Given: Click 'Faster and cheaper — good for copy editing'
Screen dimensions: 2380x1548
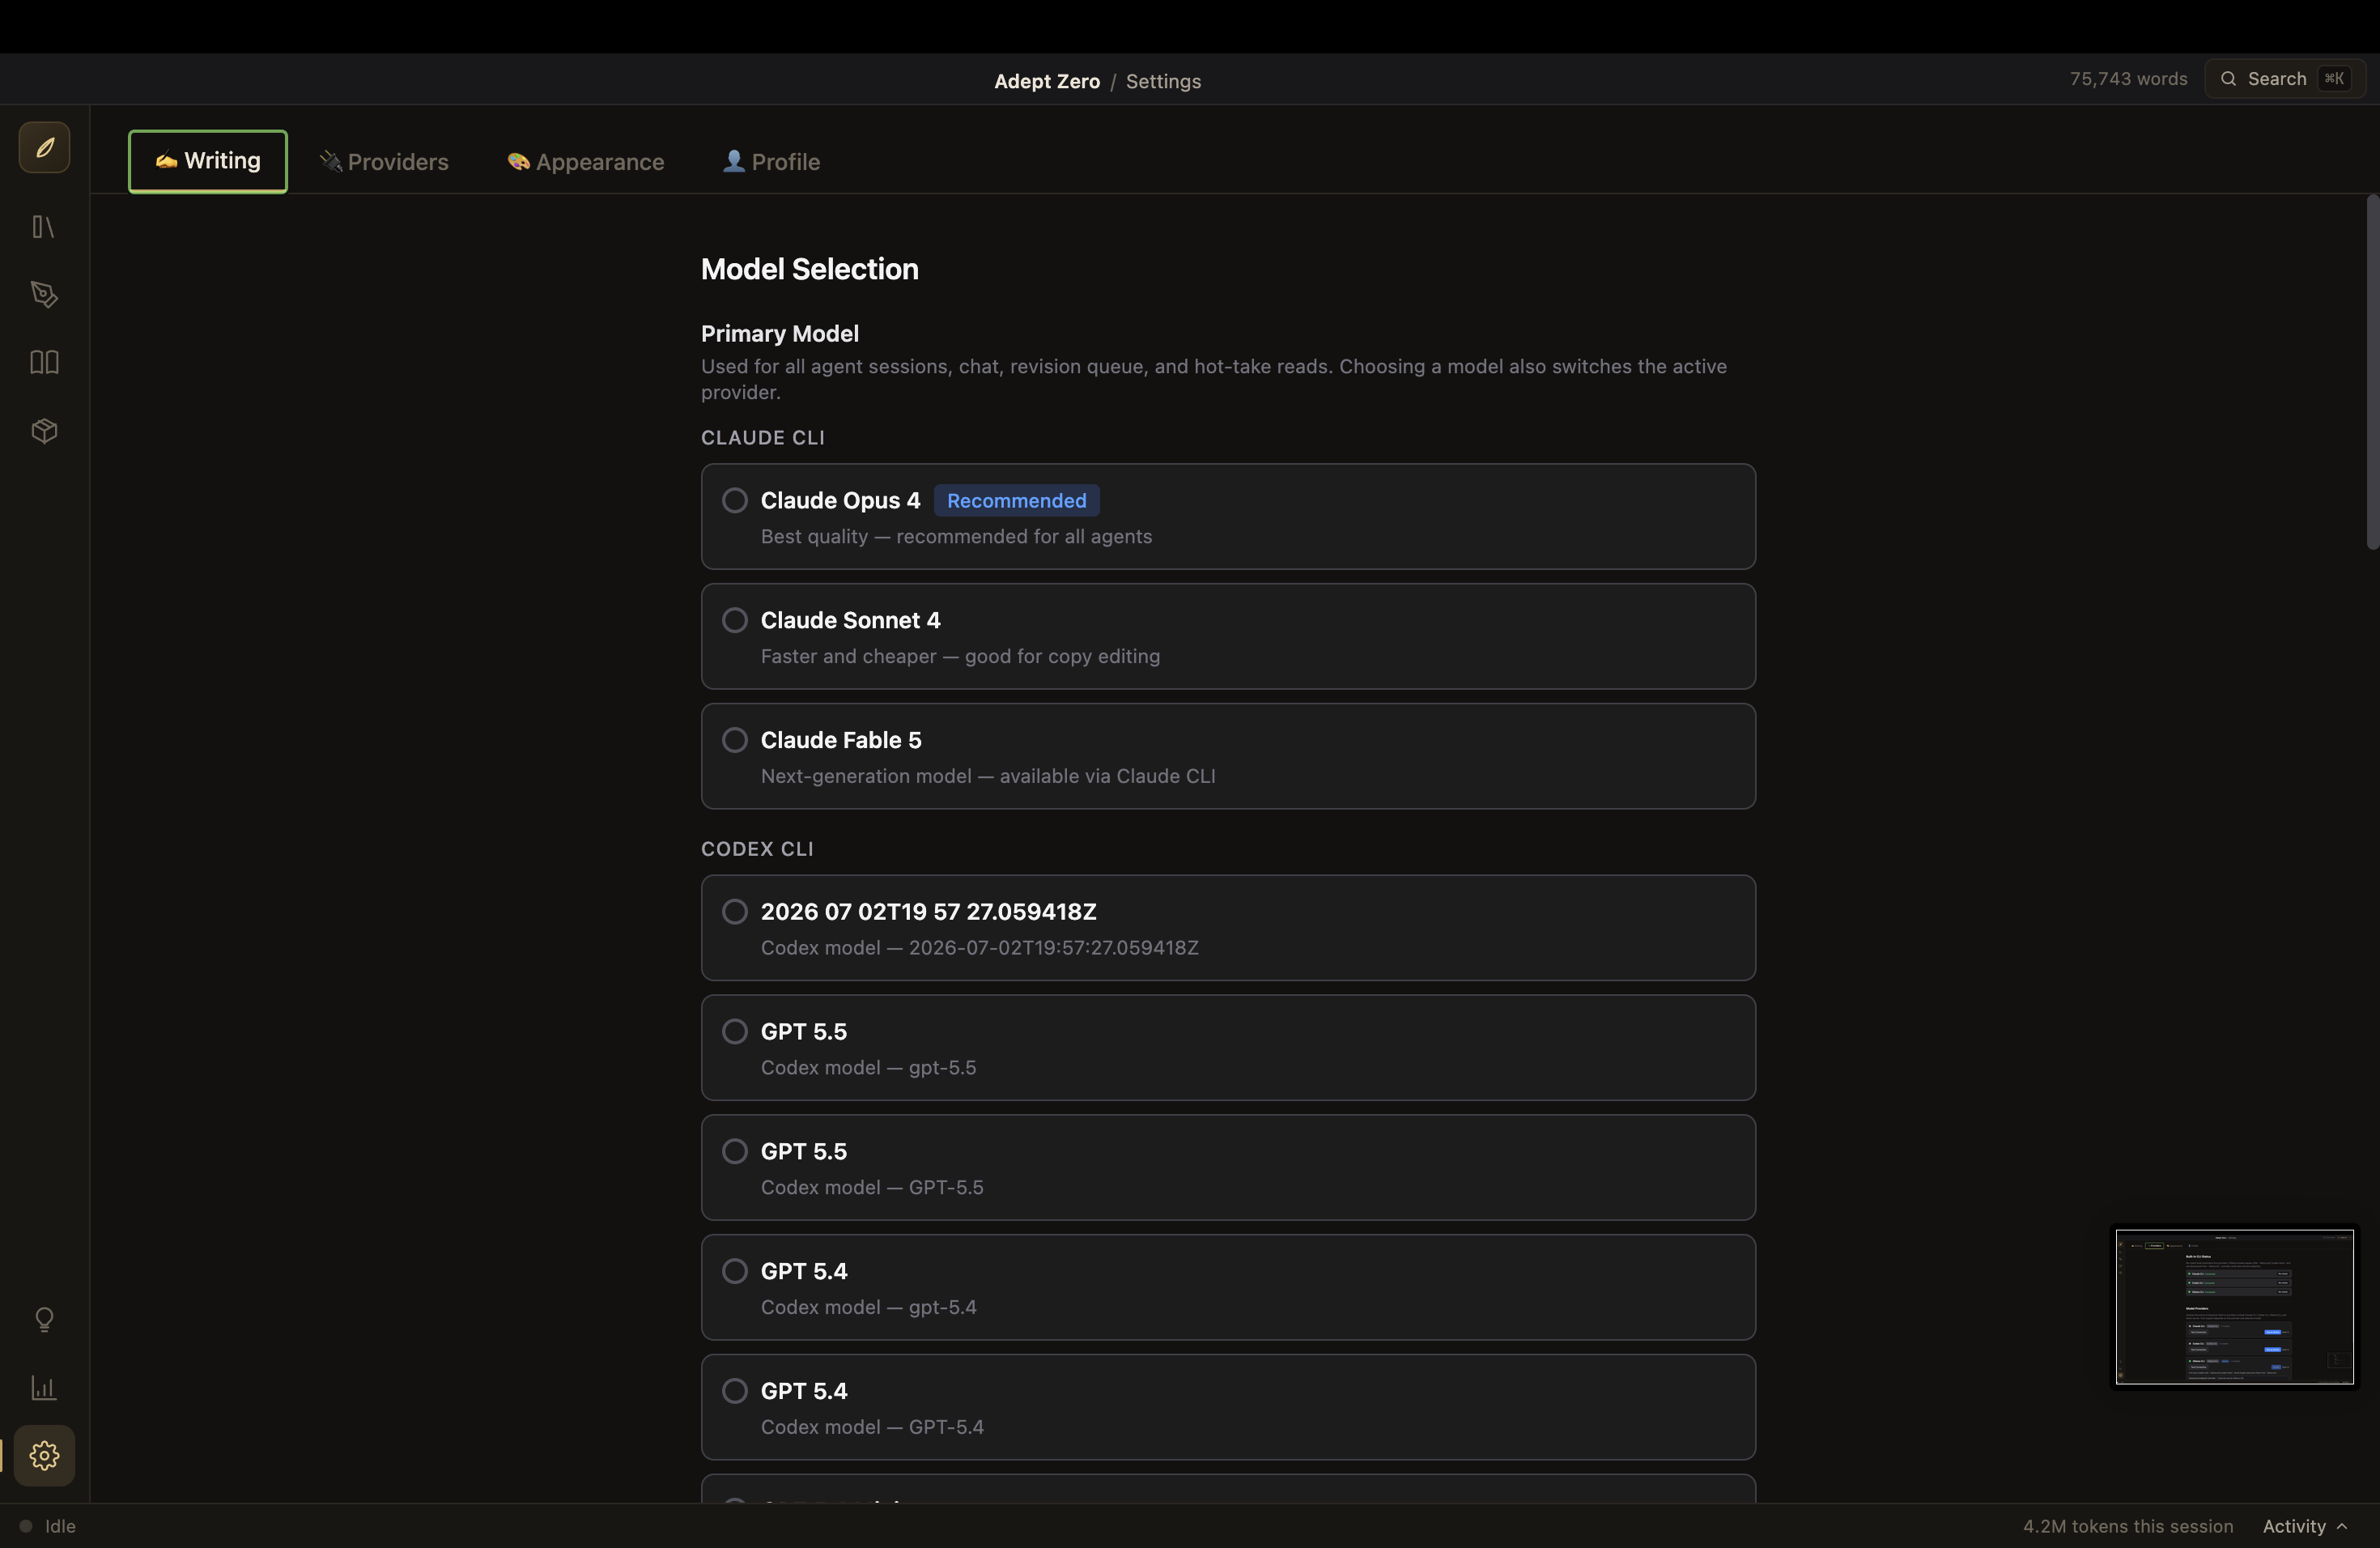Looking at the screenshot, I should (960, 656).
